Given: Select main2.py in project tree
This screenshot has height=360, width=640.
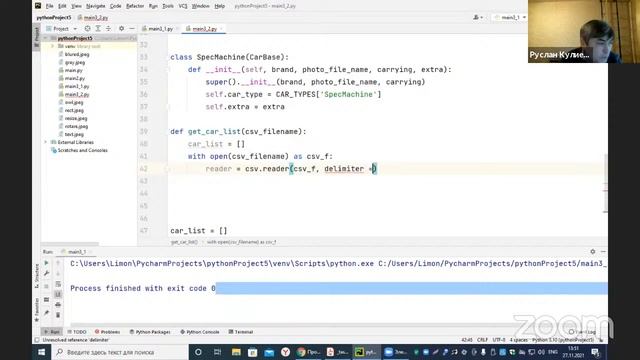Looking at the screenshot, I should tap(75, 78).
